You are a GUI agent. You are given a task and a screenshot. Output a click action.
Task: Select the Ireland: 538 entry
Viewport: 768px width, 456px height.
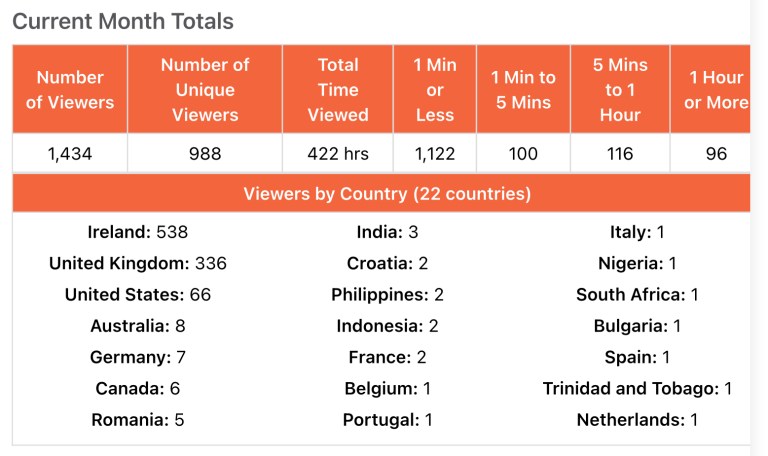point(138,232)
